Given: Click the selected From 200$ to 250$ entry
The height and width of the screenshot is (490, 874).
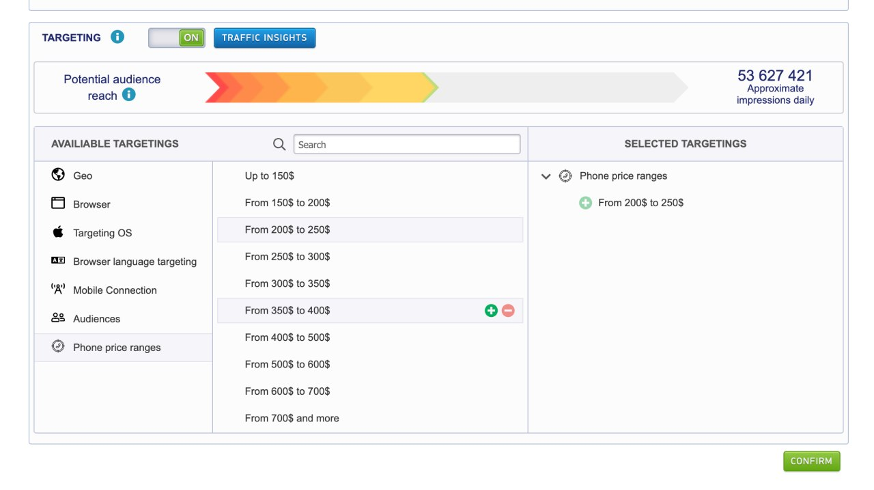Looking at the screenshot, I should pos(640,203).
